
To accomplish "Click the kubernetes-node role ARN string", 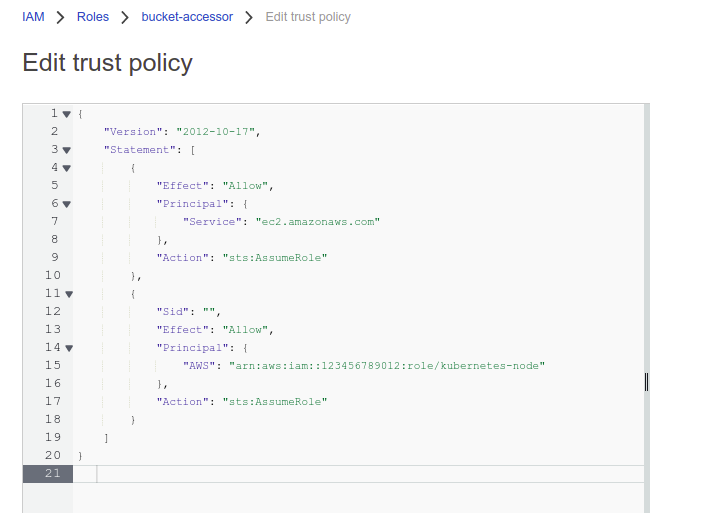I will pyautogui.click(x=387, y=366).
